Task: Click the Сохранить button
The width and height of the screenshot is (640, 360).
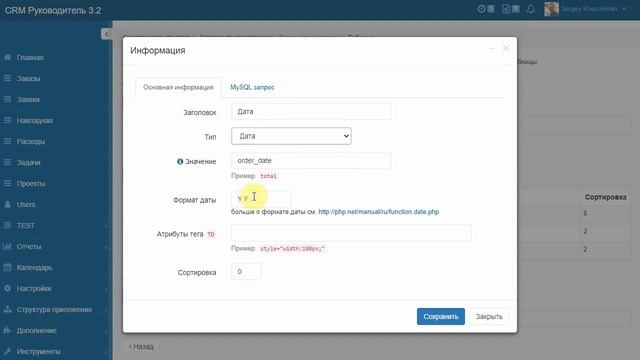Action: [441, 316]
